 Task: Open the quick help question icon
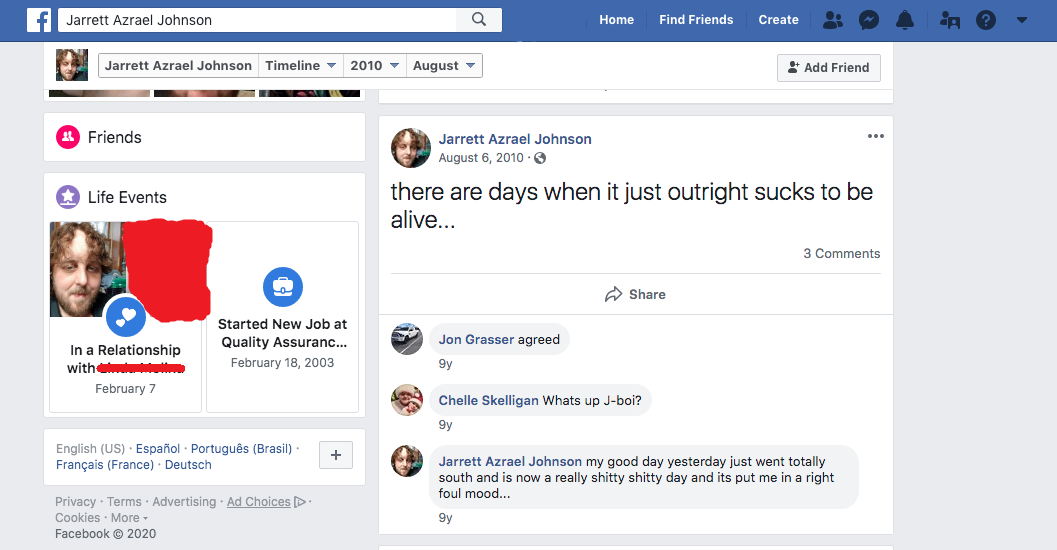(x=986, y=20)
